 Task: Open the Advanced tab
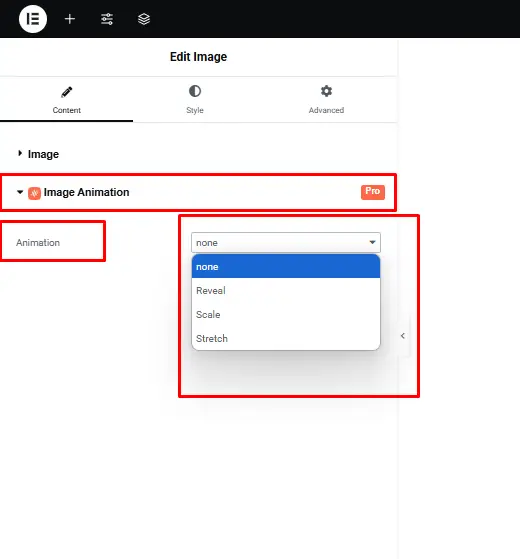pos(326,100)
